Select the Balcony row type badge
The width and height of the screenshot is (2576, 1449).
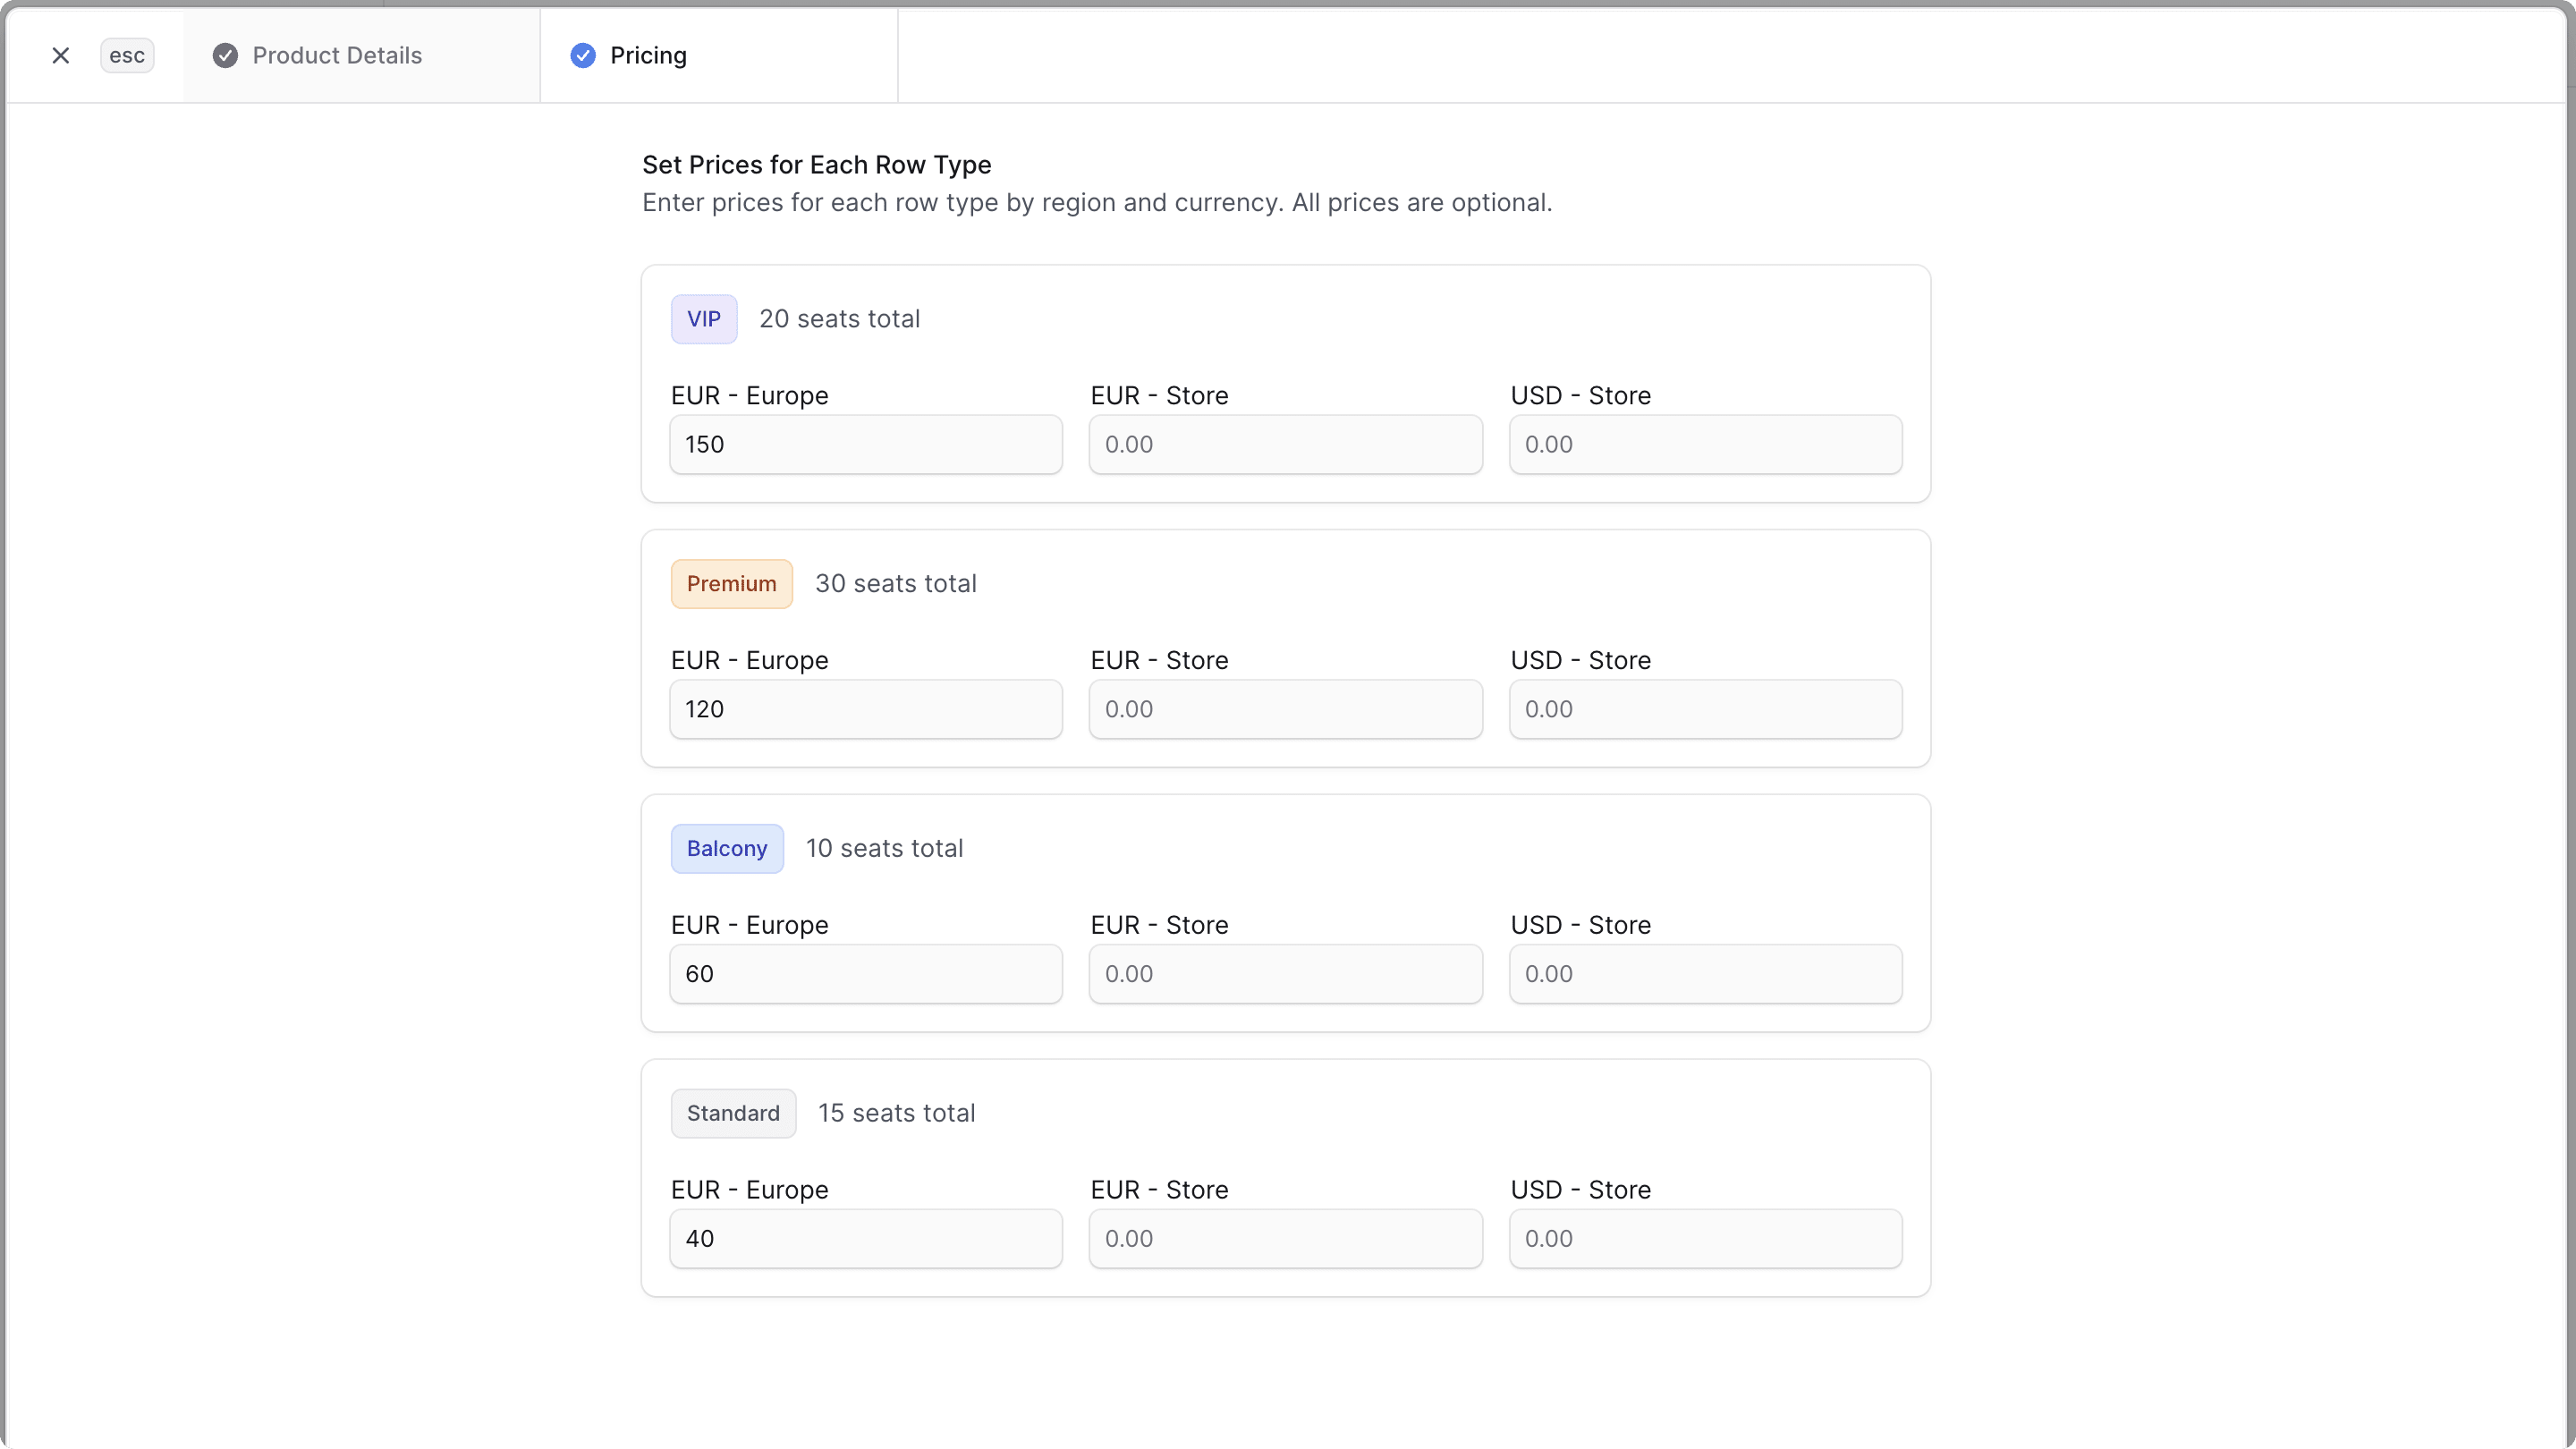point(727,848)
